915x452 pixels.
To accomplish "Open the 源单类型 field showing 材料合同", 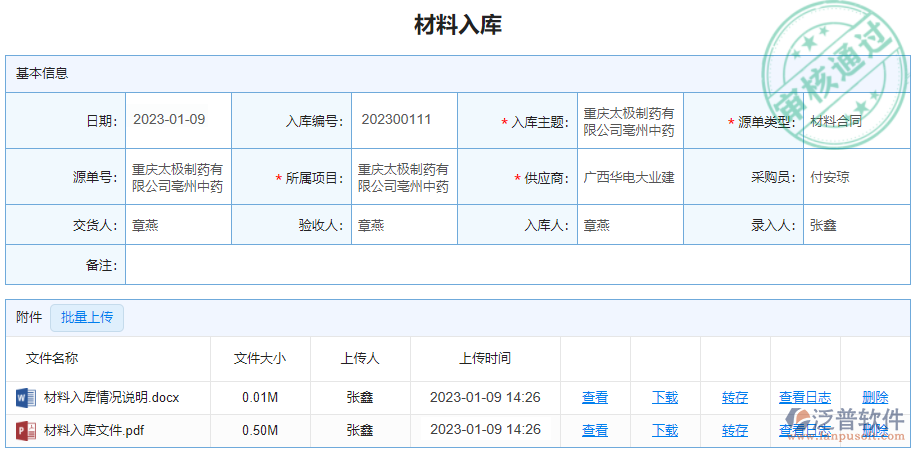I will (857, 120).
